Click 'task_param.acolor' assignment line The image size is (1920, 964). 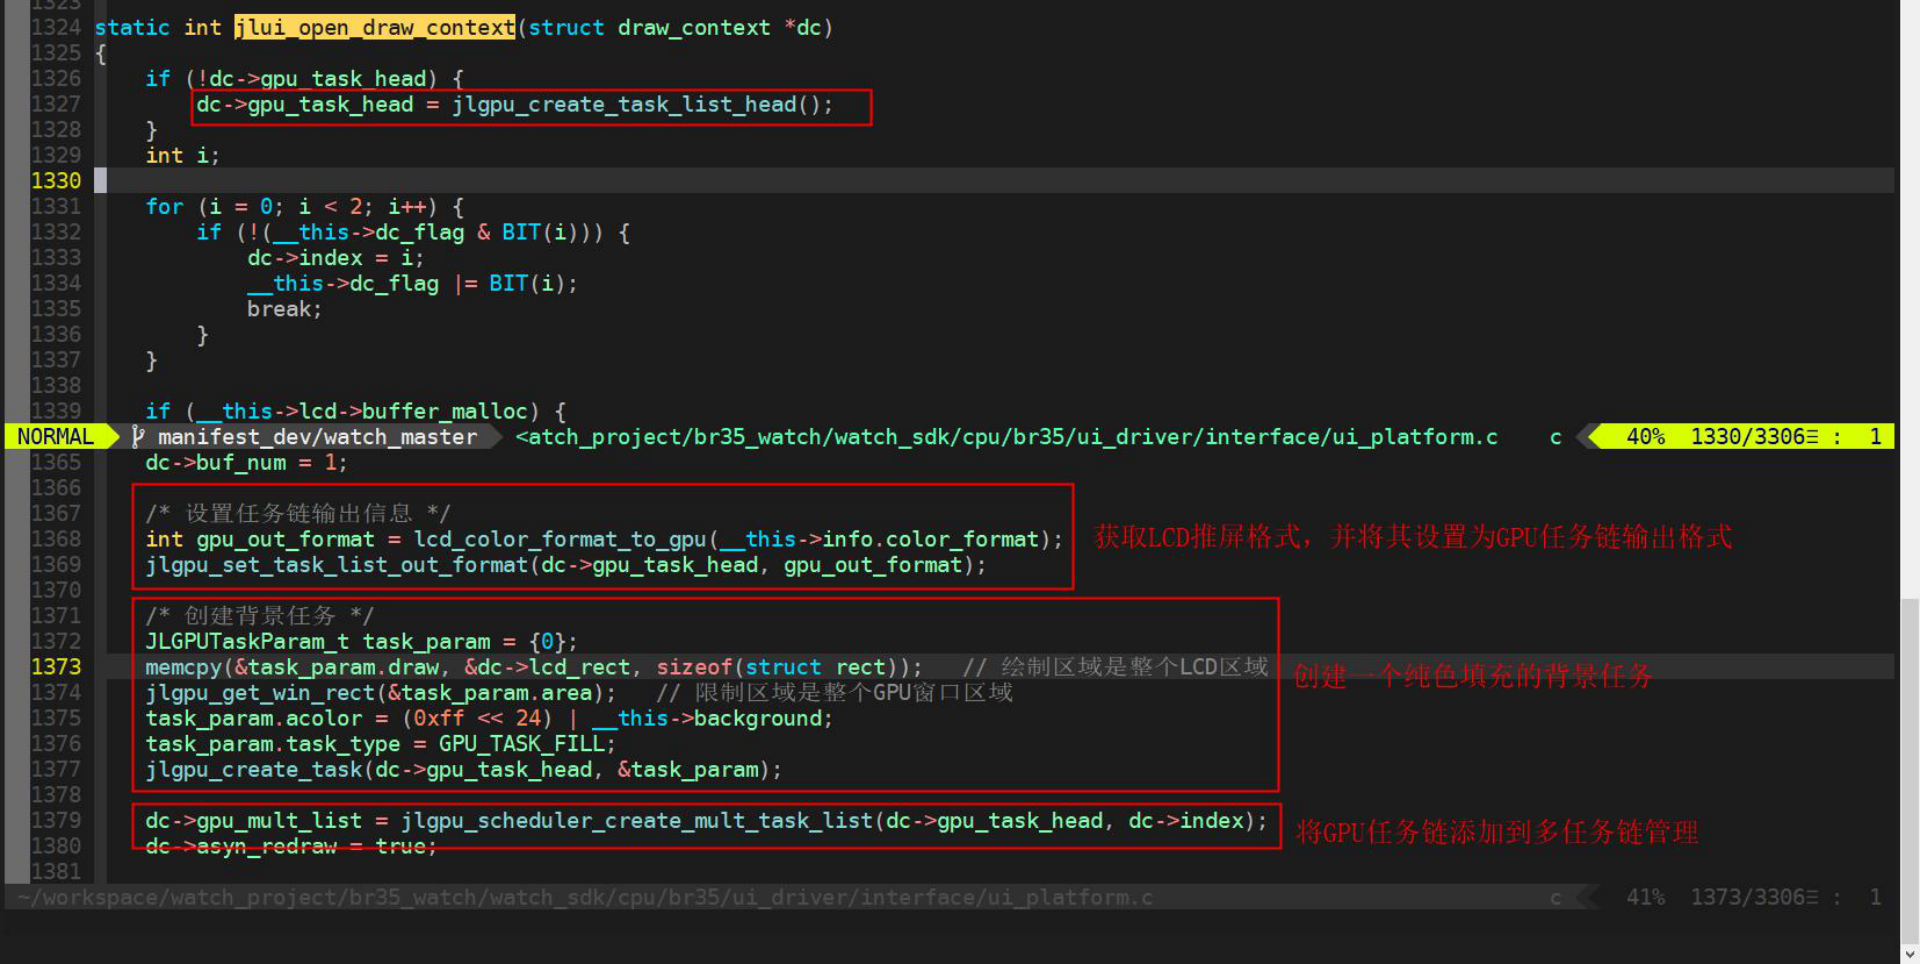coord(489,718)
